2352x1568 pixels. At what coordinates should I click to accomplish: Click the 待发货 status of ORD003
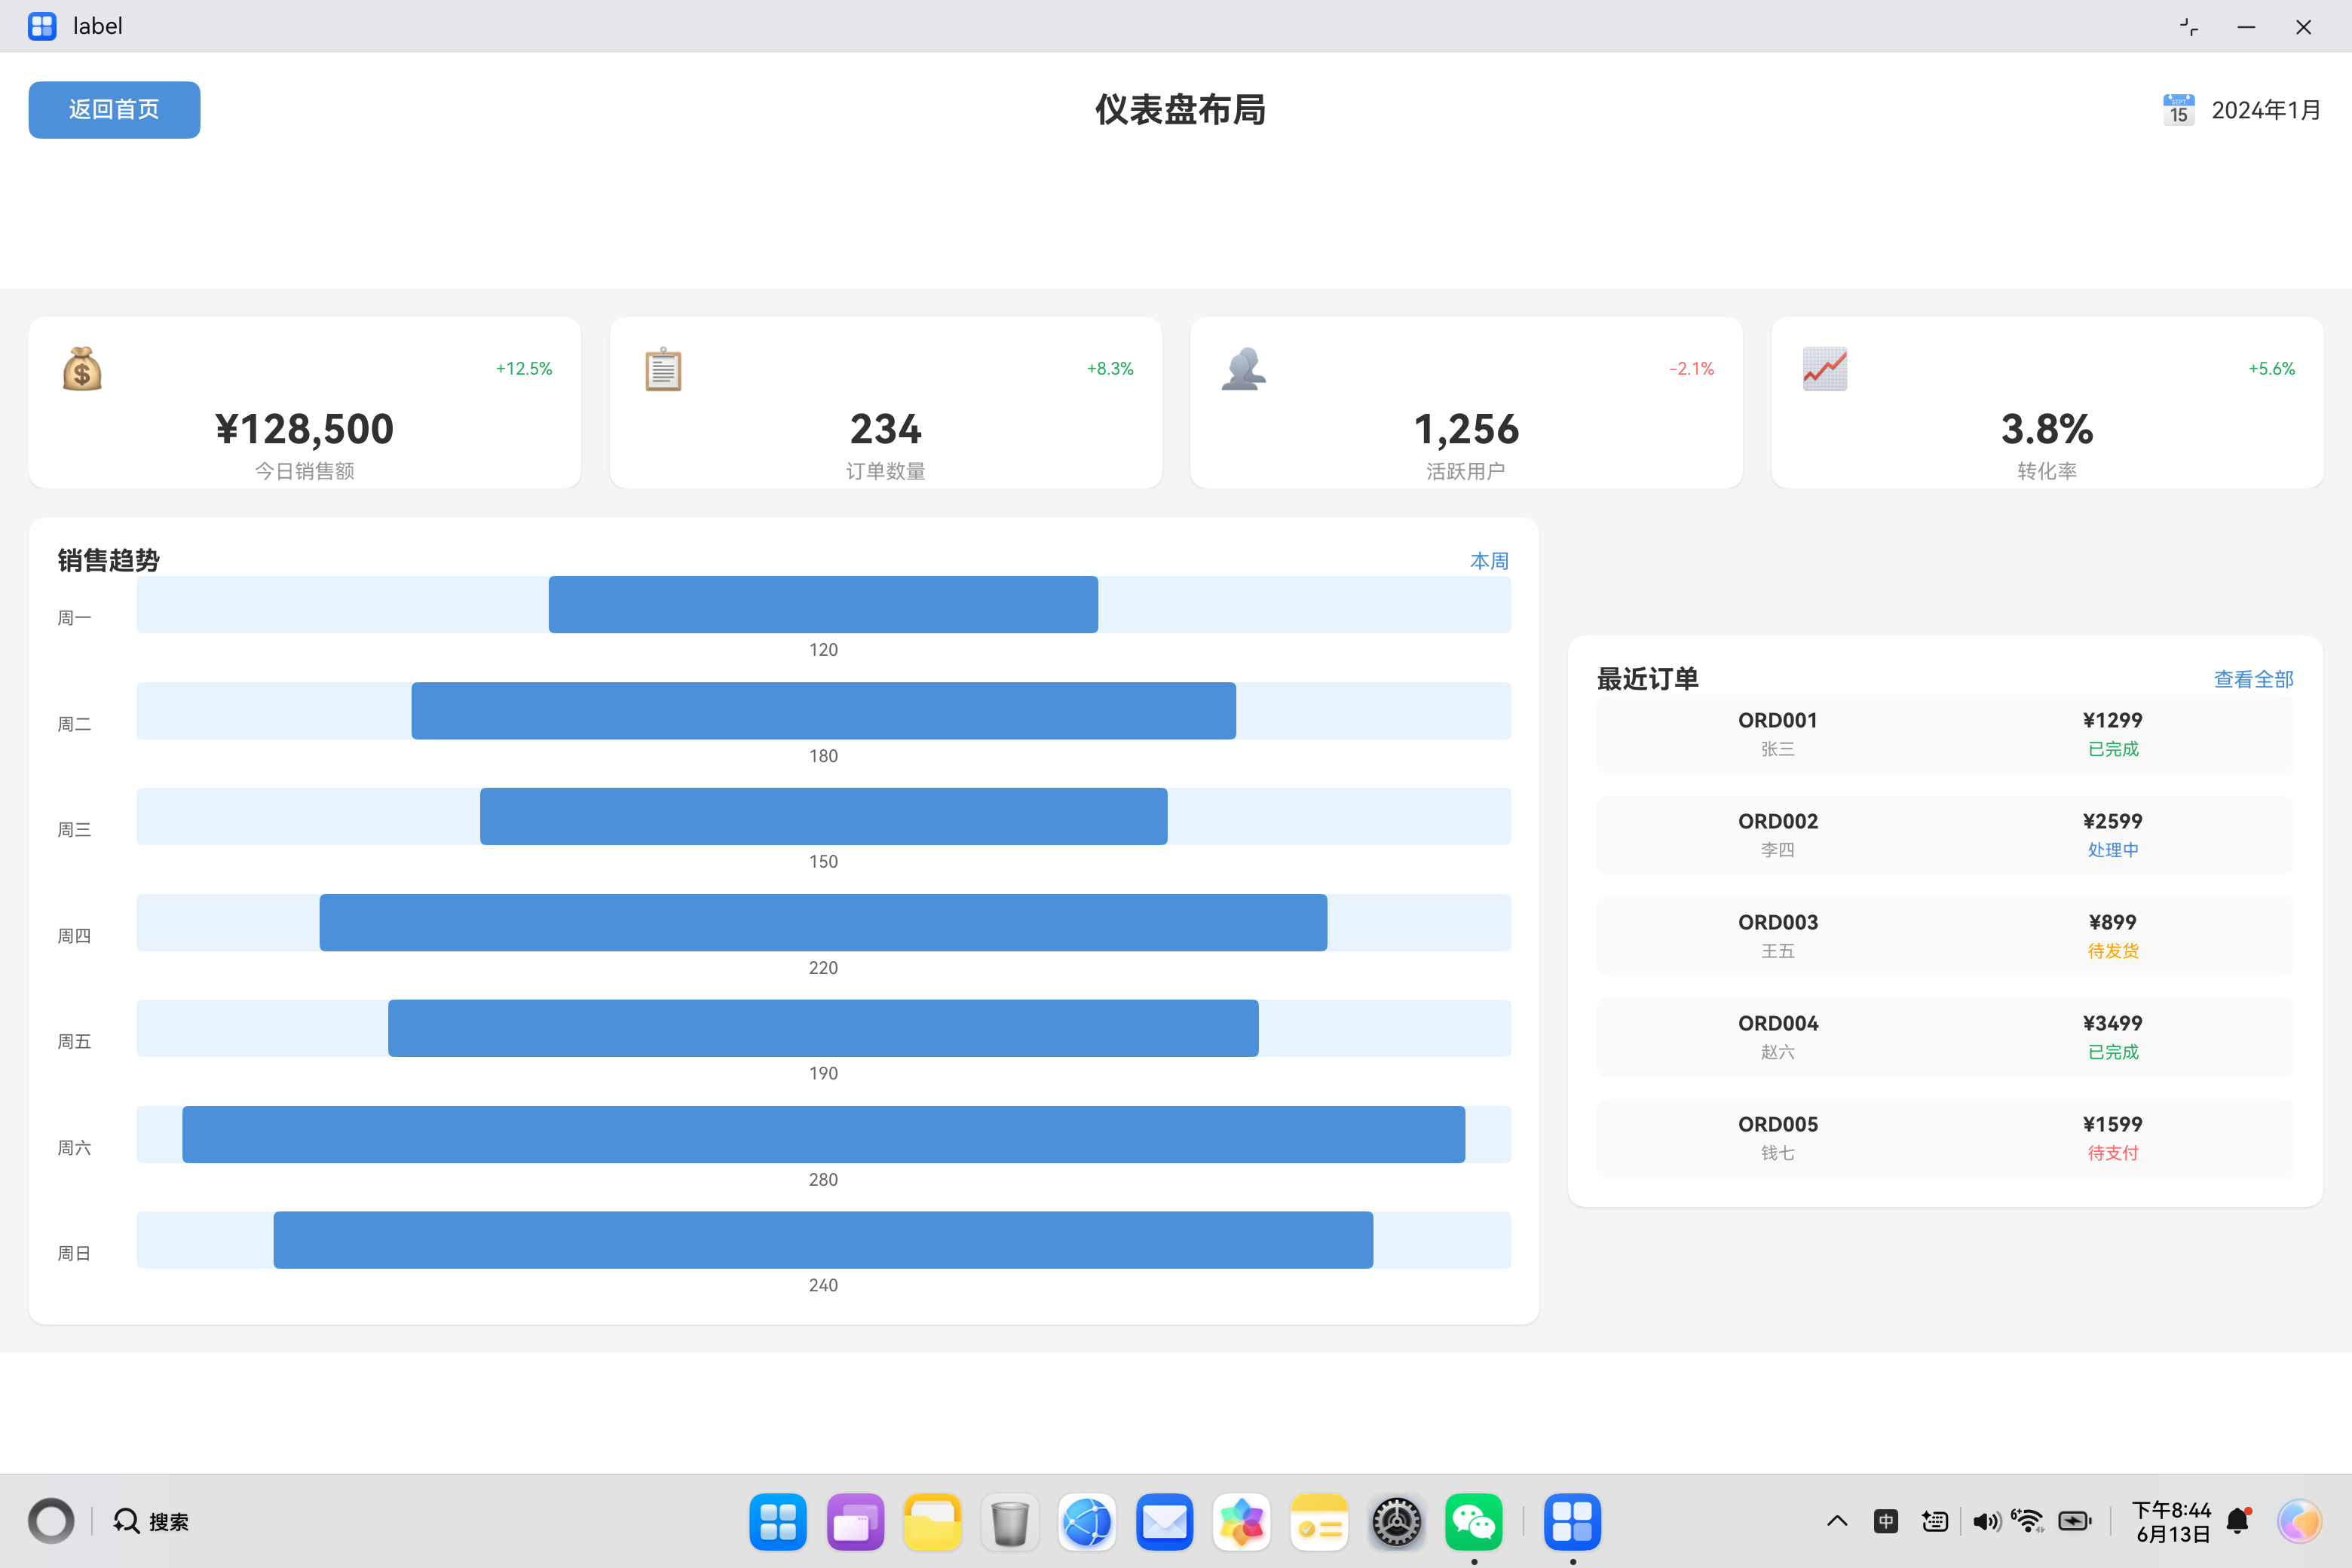click(x=2113, y=951)
